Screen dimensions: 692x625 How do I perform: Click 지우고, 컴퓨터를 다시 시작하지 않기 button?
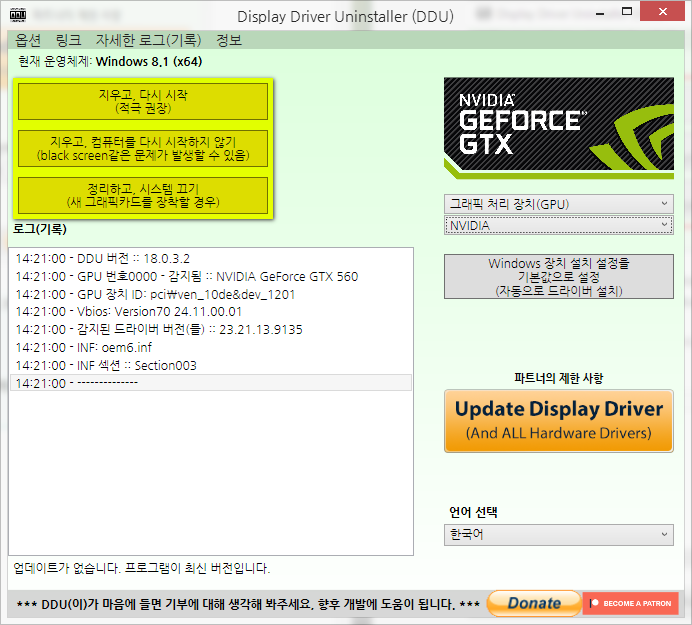[x=143, y=148]
